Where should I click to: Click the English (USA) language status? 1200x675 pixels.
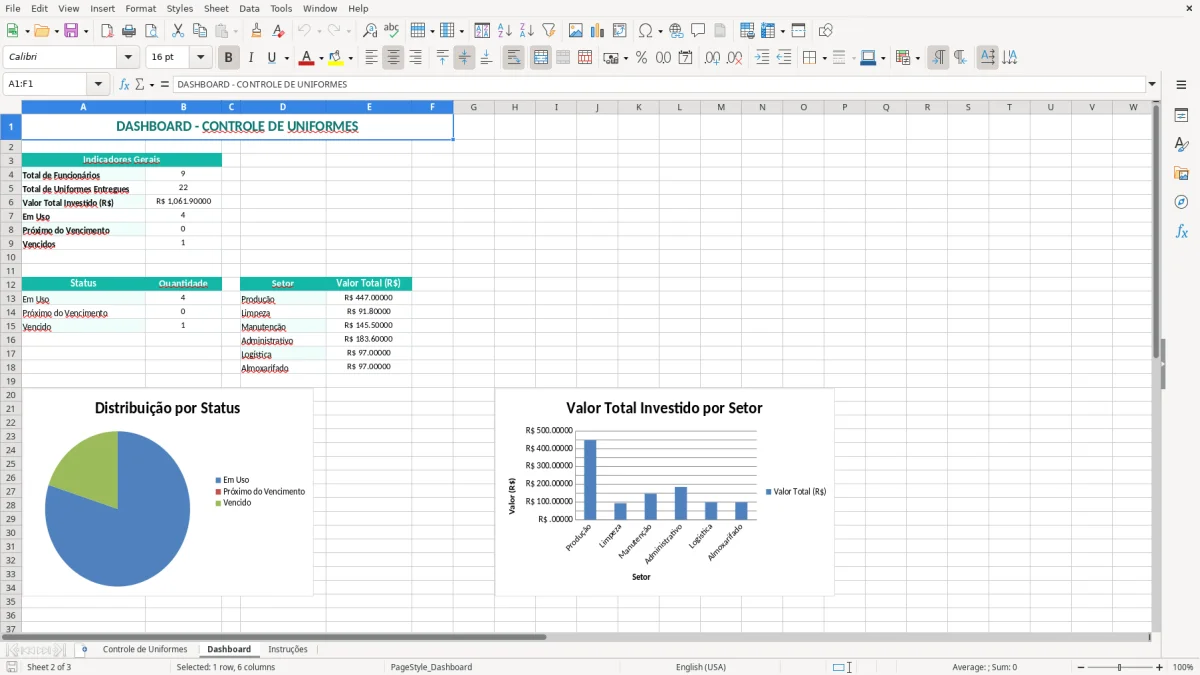(x=701, y=667)
